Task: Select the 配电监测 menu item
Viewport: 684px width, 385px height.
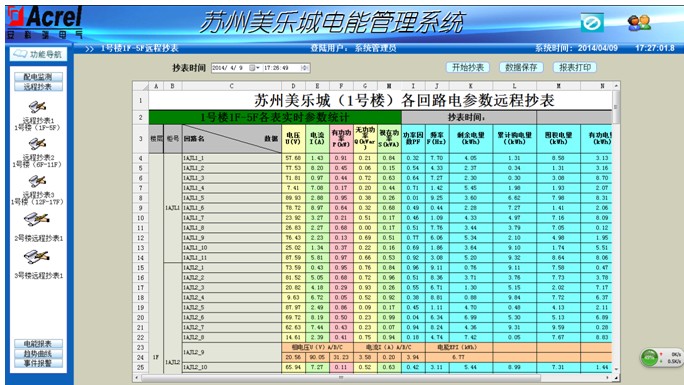Action: tap(38, 77)
